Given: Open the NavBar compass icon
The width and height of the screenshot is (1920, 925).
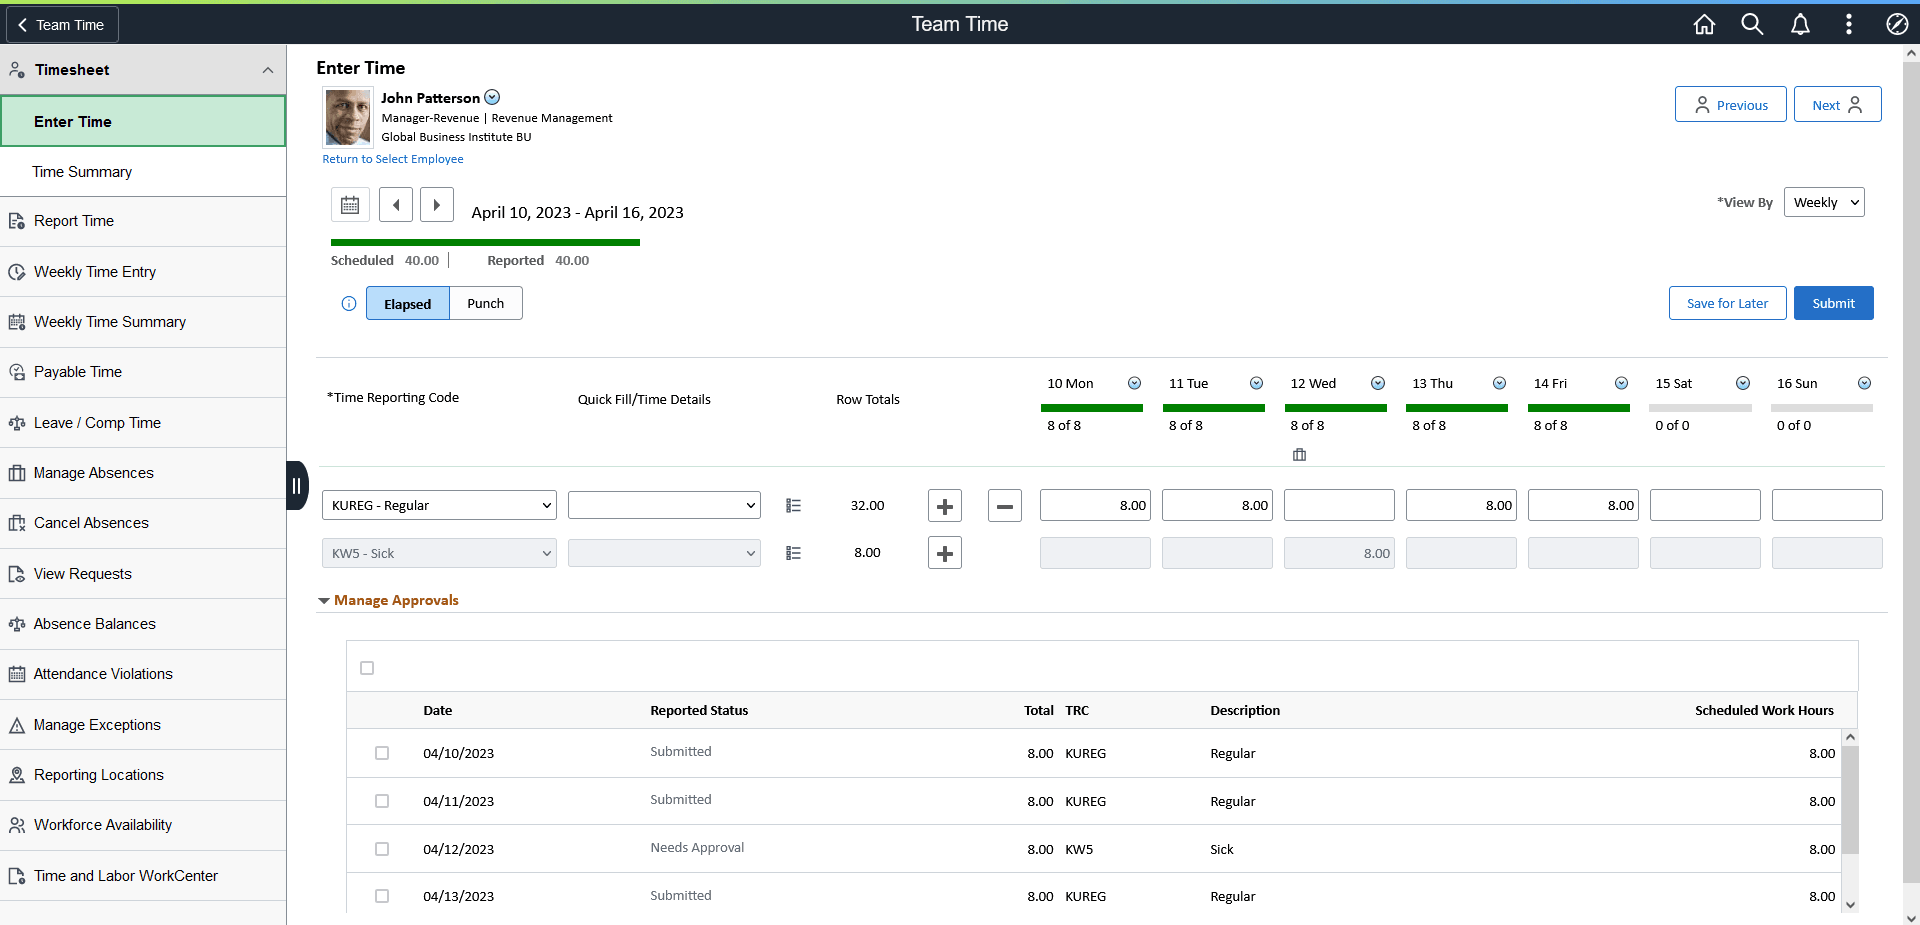Looking at the screenshot, I should (x=1897, y=24).
